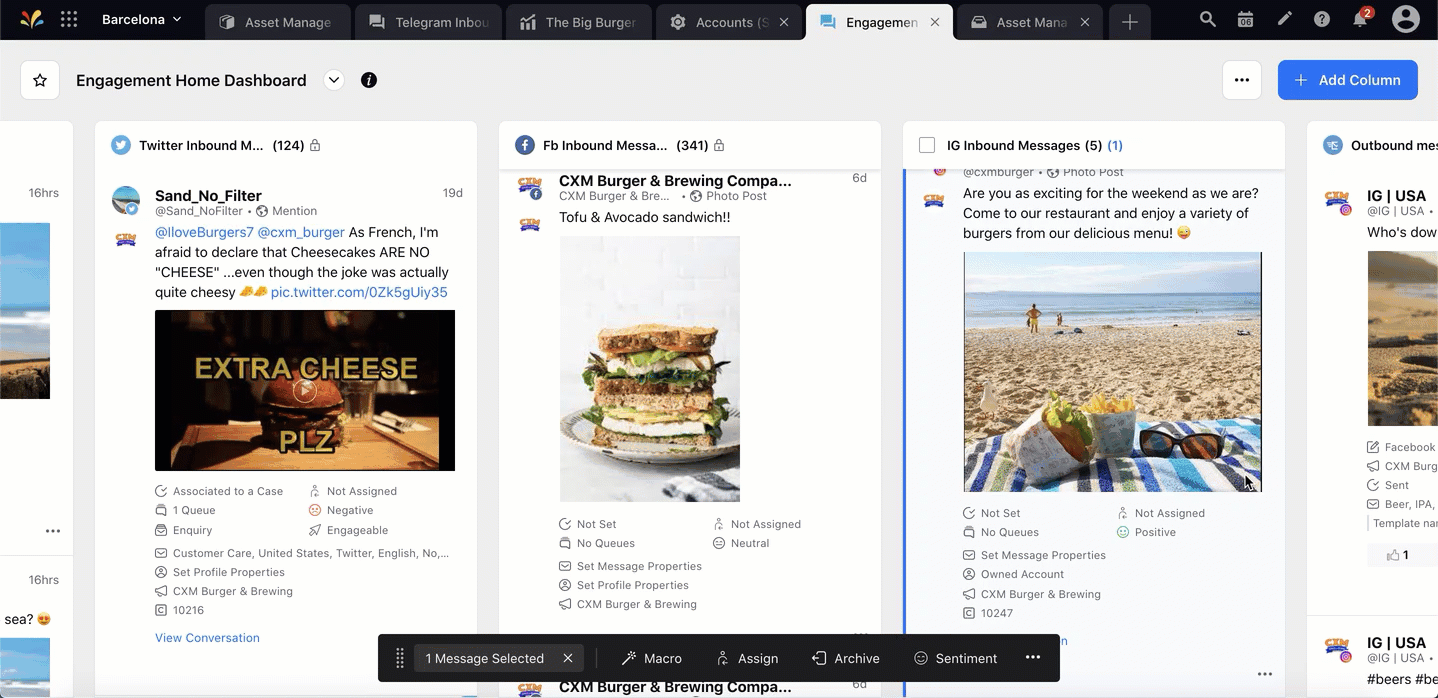This screenshot has width=1438, height=698.
Task: Change Negative sentiment on tweet
Action: tap(341, 510)
